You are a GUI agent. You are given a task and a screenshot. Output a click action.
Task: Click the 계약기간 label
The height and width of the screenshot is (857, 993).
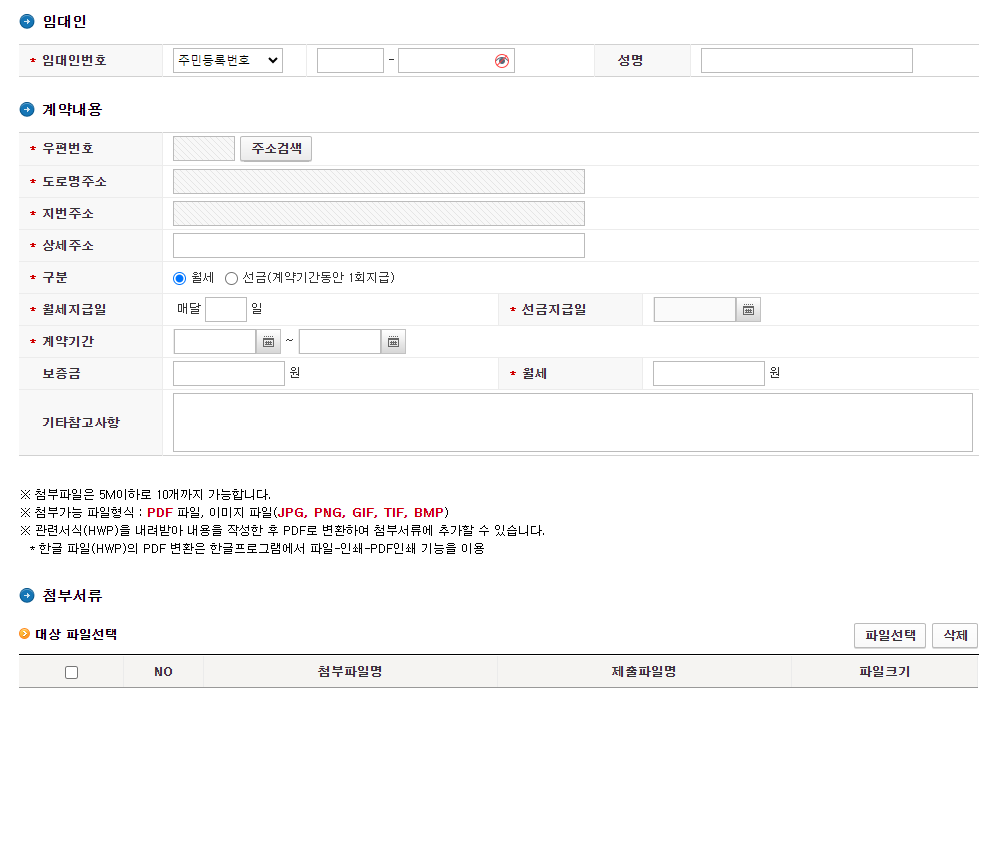[68, 342]
